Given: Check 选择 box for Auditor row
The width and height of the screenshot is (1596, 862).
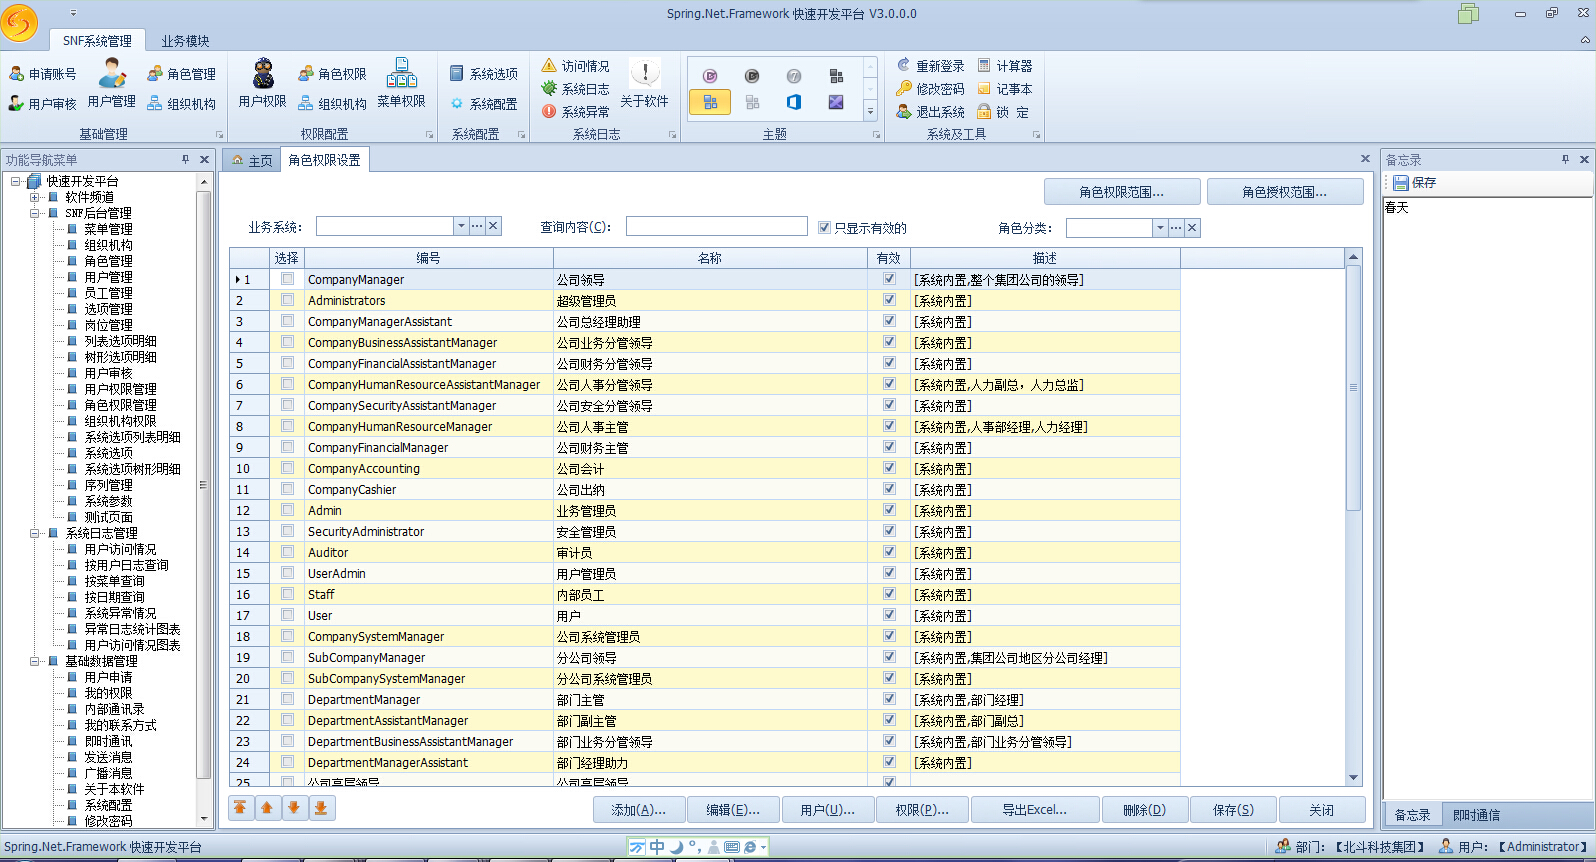Looking at the screenshot, I should 287,552.
